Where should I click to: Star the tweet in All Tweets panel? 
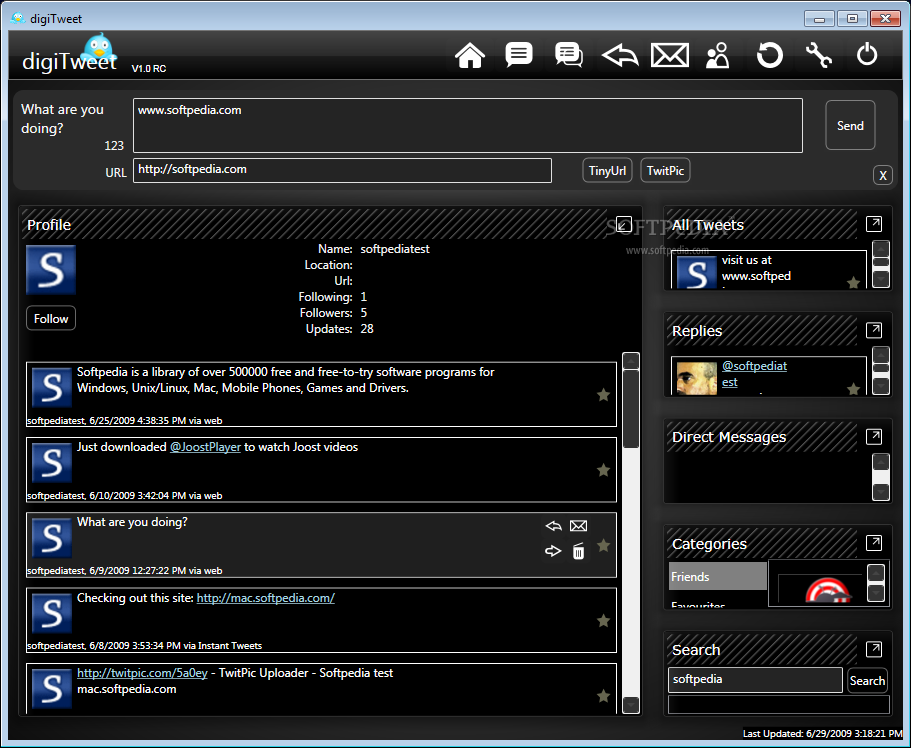point(853,283)
